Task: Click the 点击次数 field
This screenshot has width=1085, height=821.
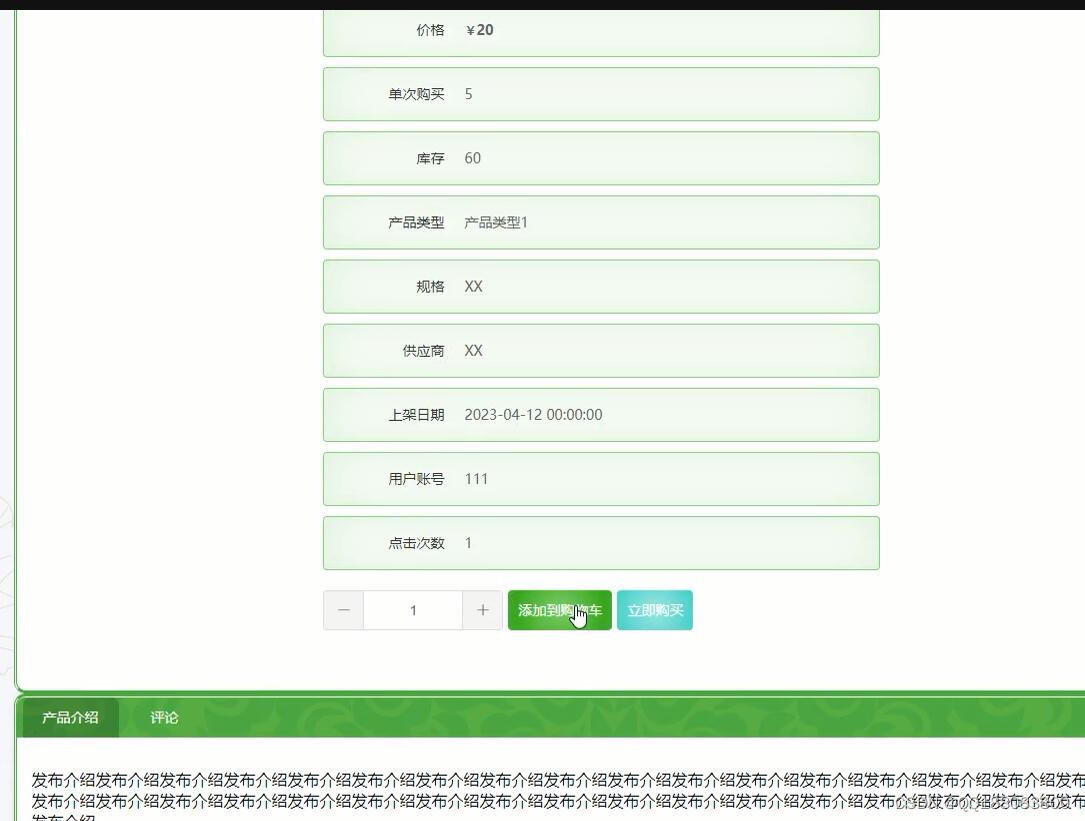Action: 600,543
